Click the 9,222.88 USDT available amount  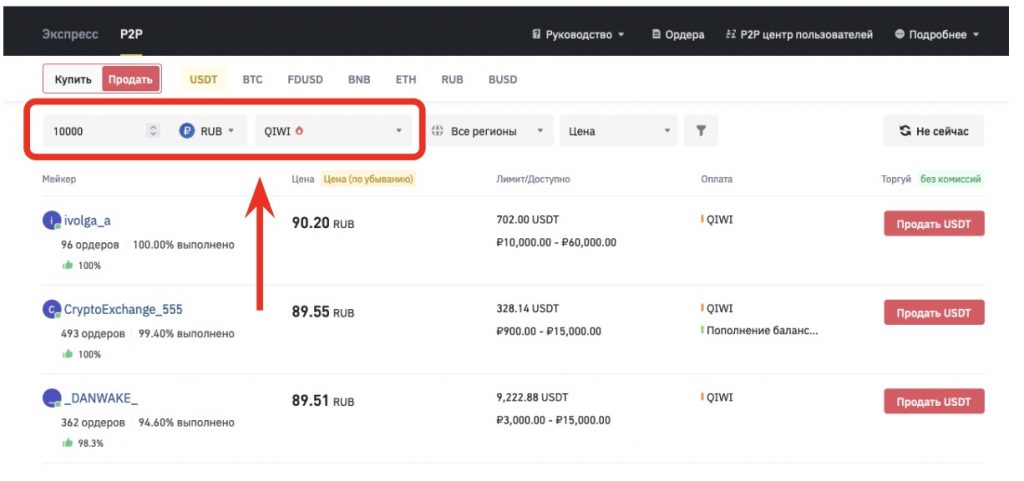point(532,397)
